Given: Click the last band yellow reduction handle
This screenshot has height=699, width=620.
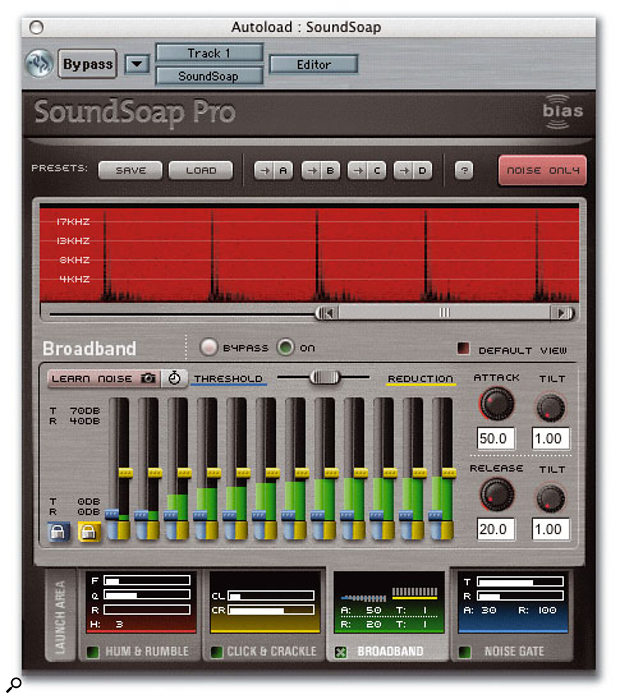Looking at the screenshot, I should point(449,473).
